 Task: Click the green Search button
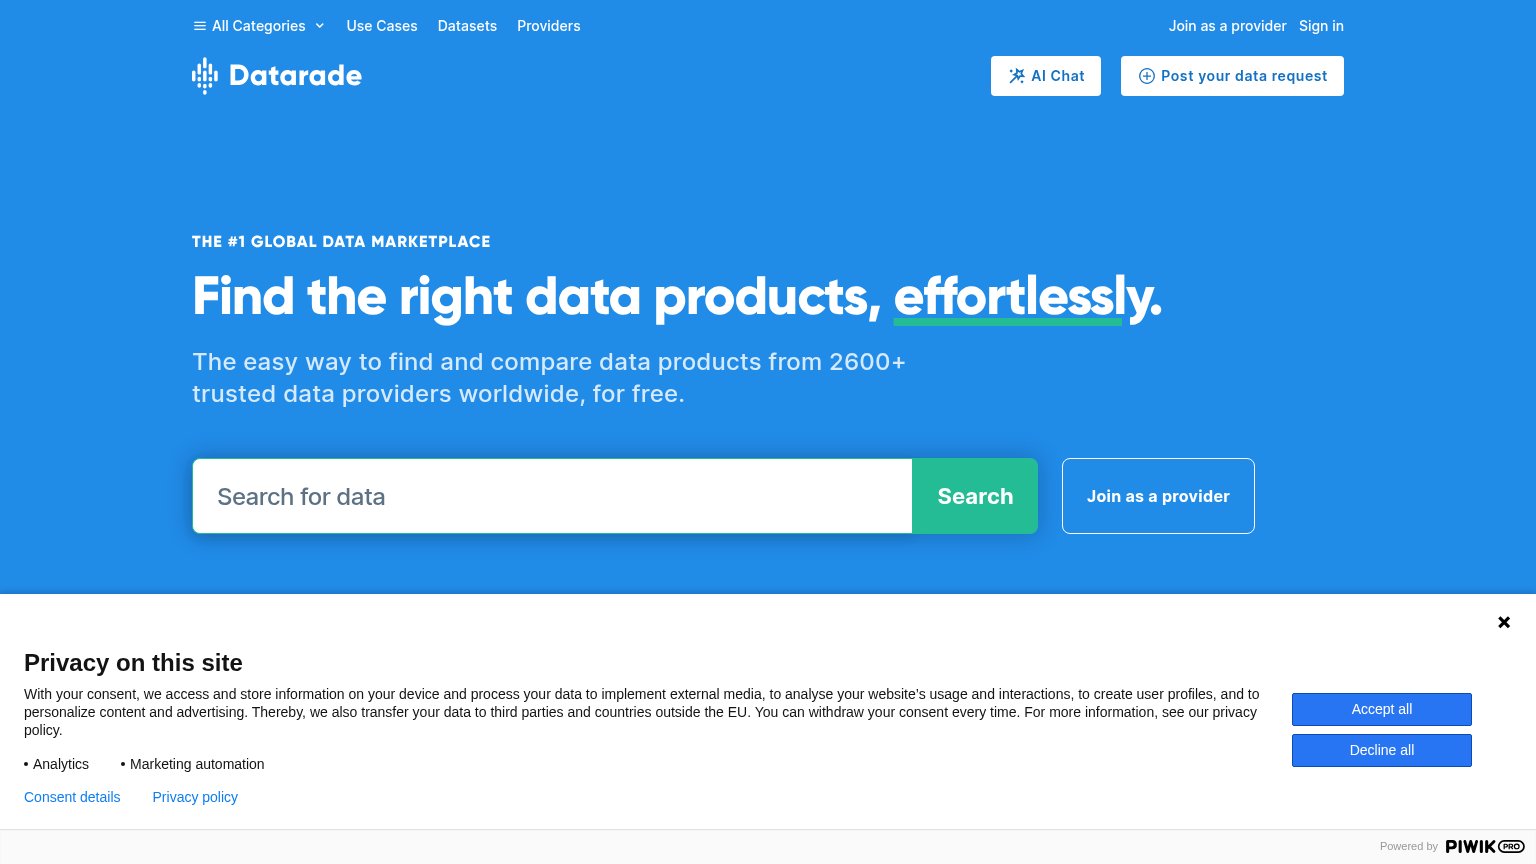click(975, 496)
